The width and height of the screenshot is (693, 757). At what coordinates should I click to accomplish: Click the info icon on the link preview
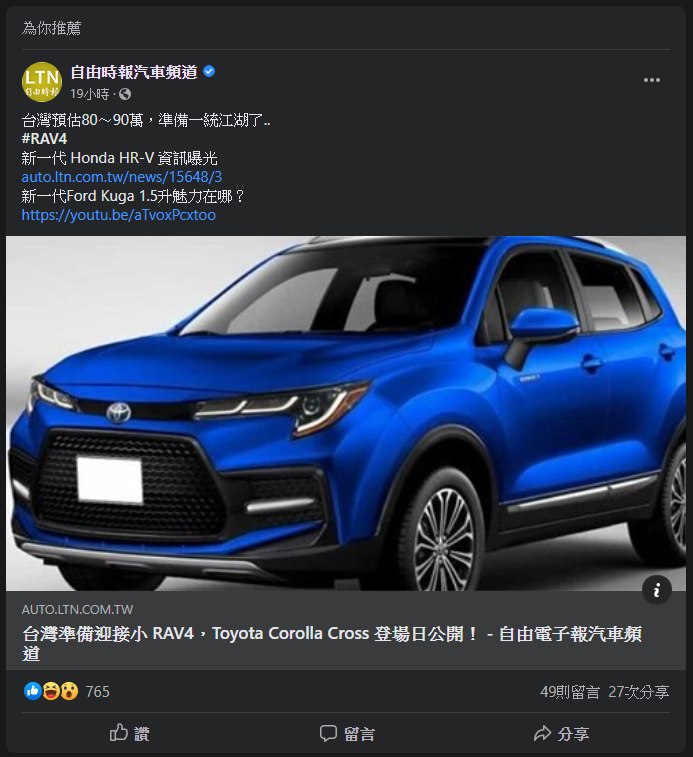tap(656, 590)
